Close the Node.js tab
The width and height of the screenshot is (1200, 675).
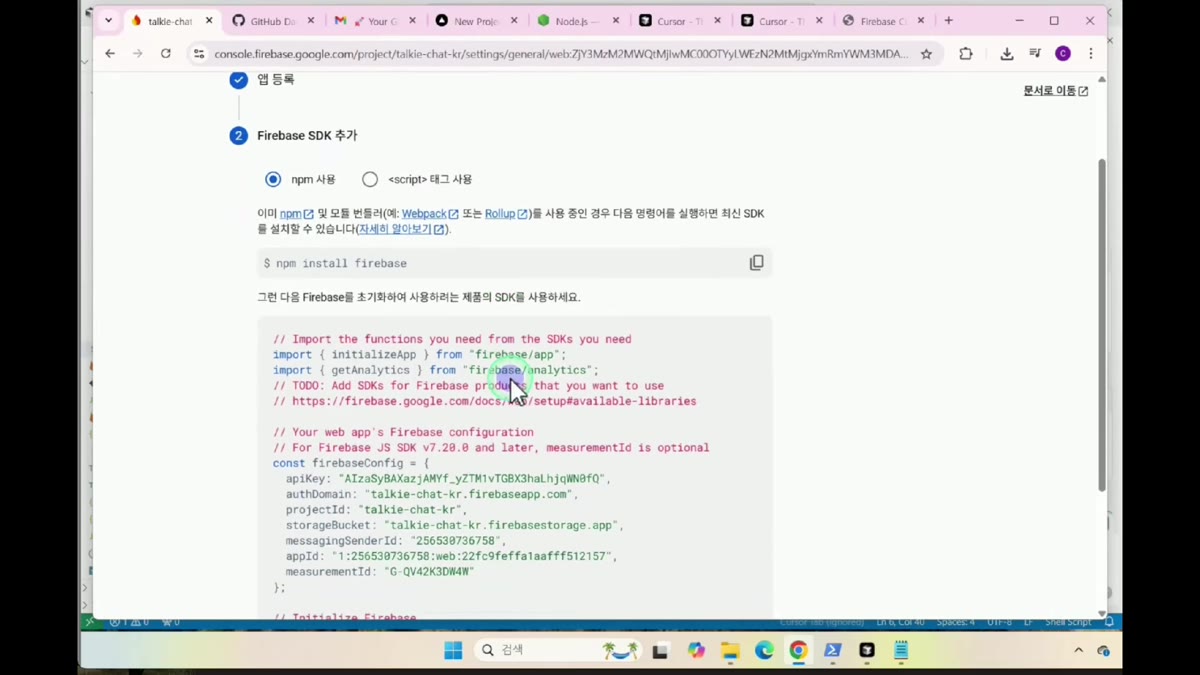616,21
